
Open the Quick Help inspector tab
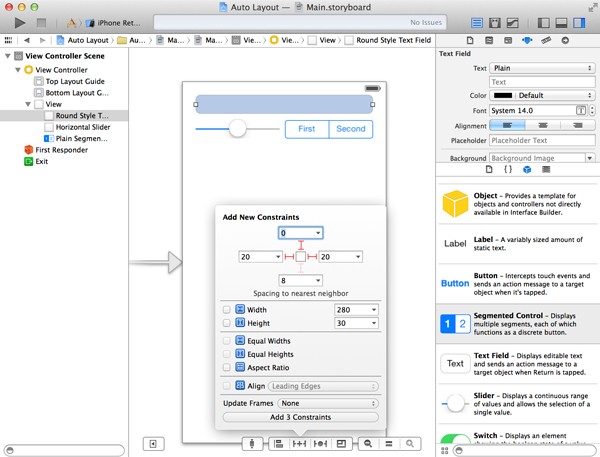click(x=489, y=40)
